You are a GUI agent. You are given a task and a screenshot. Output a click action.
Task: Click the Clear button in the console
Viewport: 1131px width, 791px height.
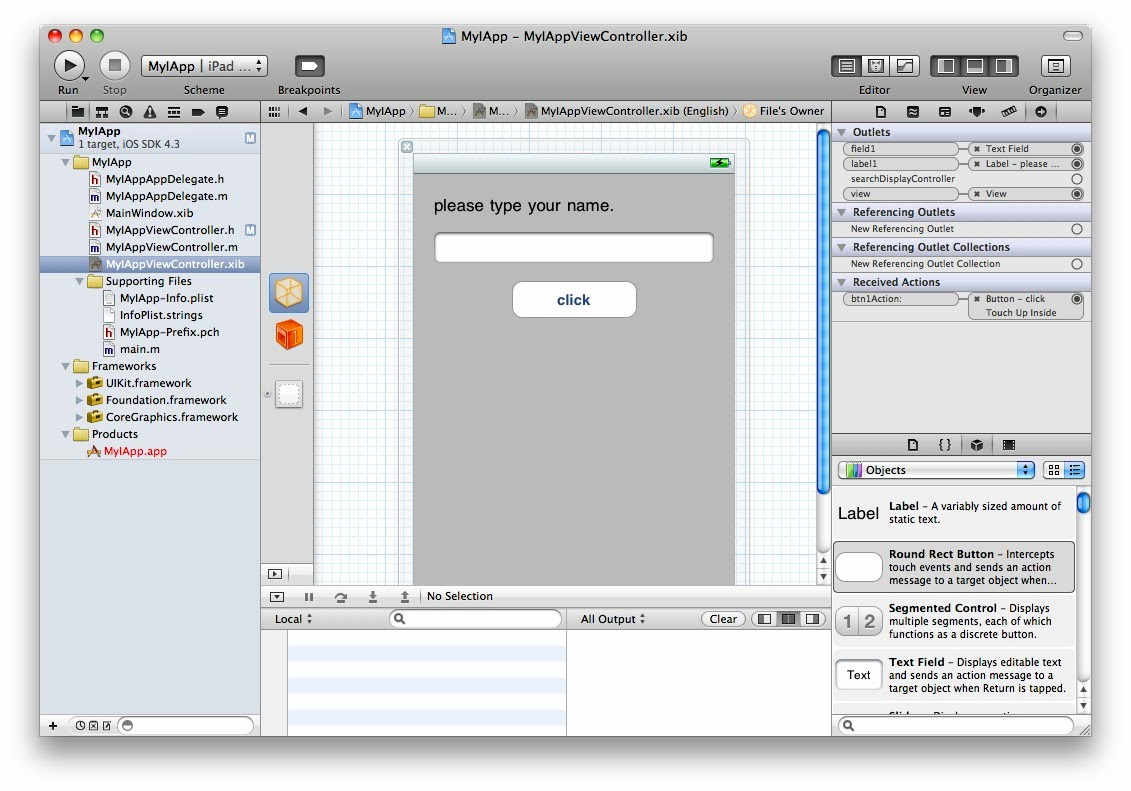pyautogui.click(x=722, y=619)
